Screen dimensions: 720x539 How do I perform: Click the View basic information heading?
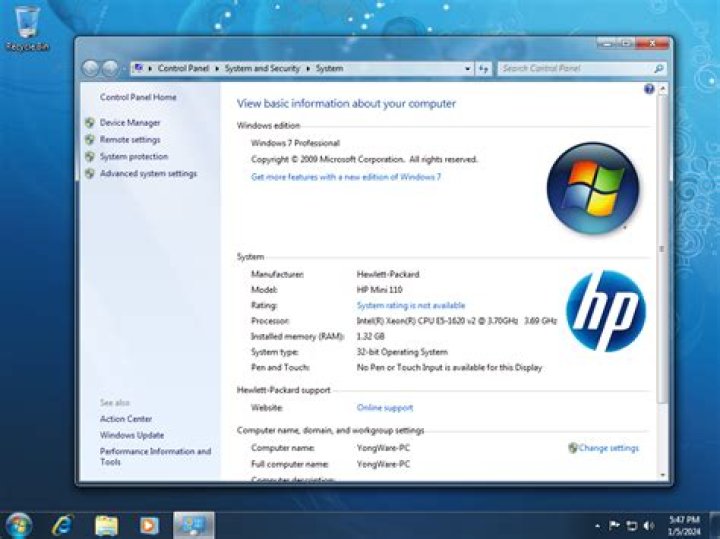pyautogui.click(x=346, y=103)
